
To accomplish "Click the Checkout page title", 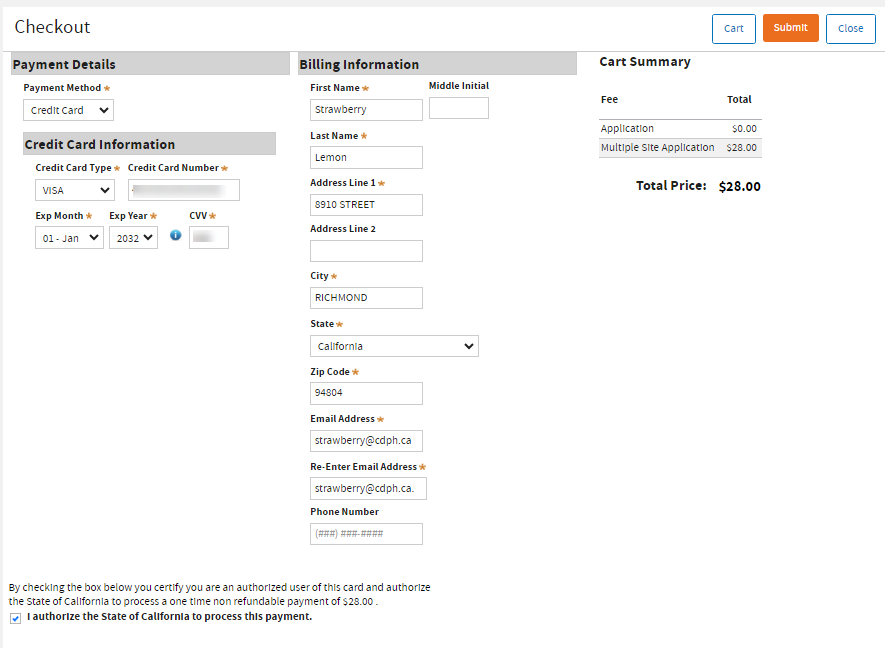I will tap(52, 27).
